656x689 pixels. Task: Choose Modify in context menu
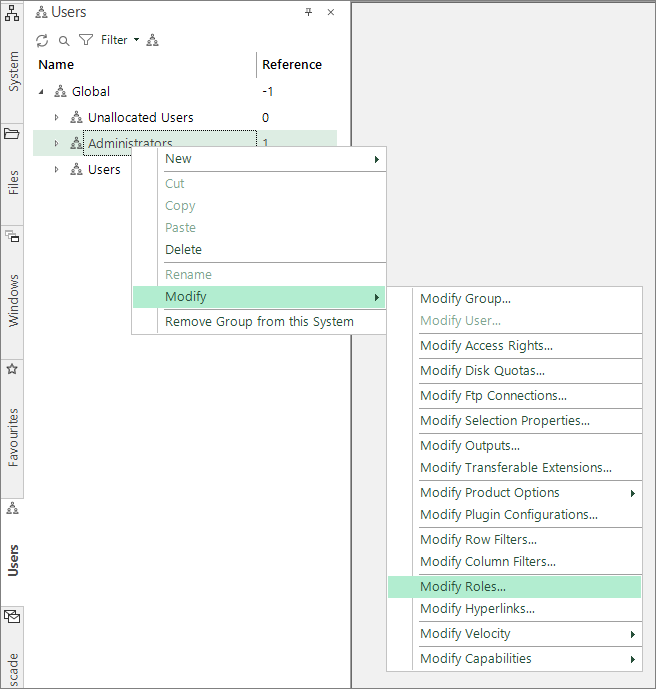click(x=259, y=297)
